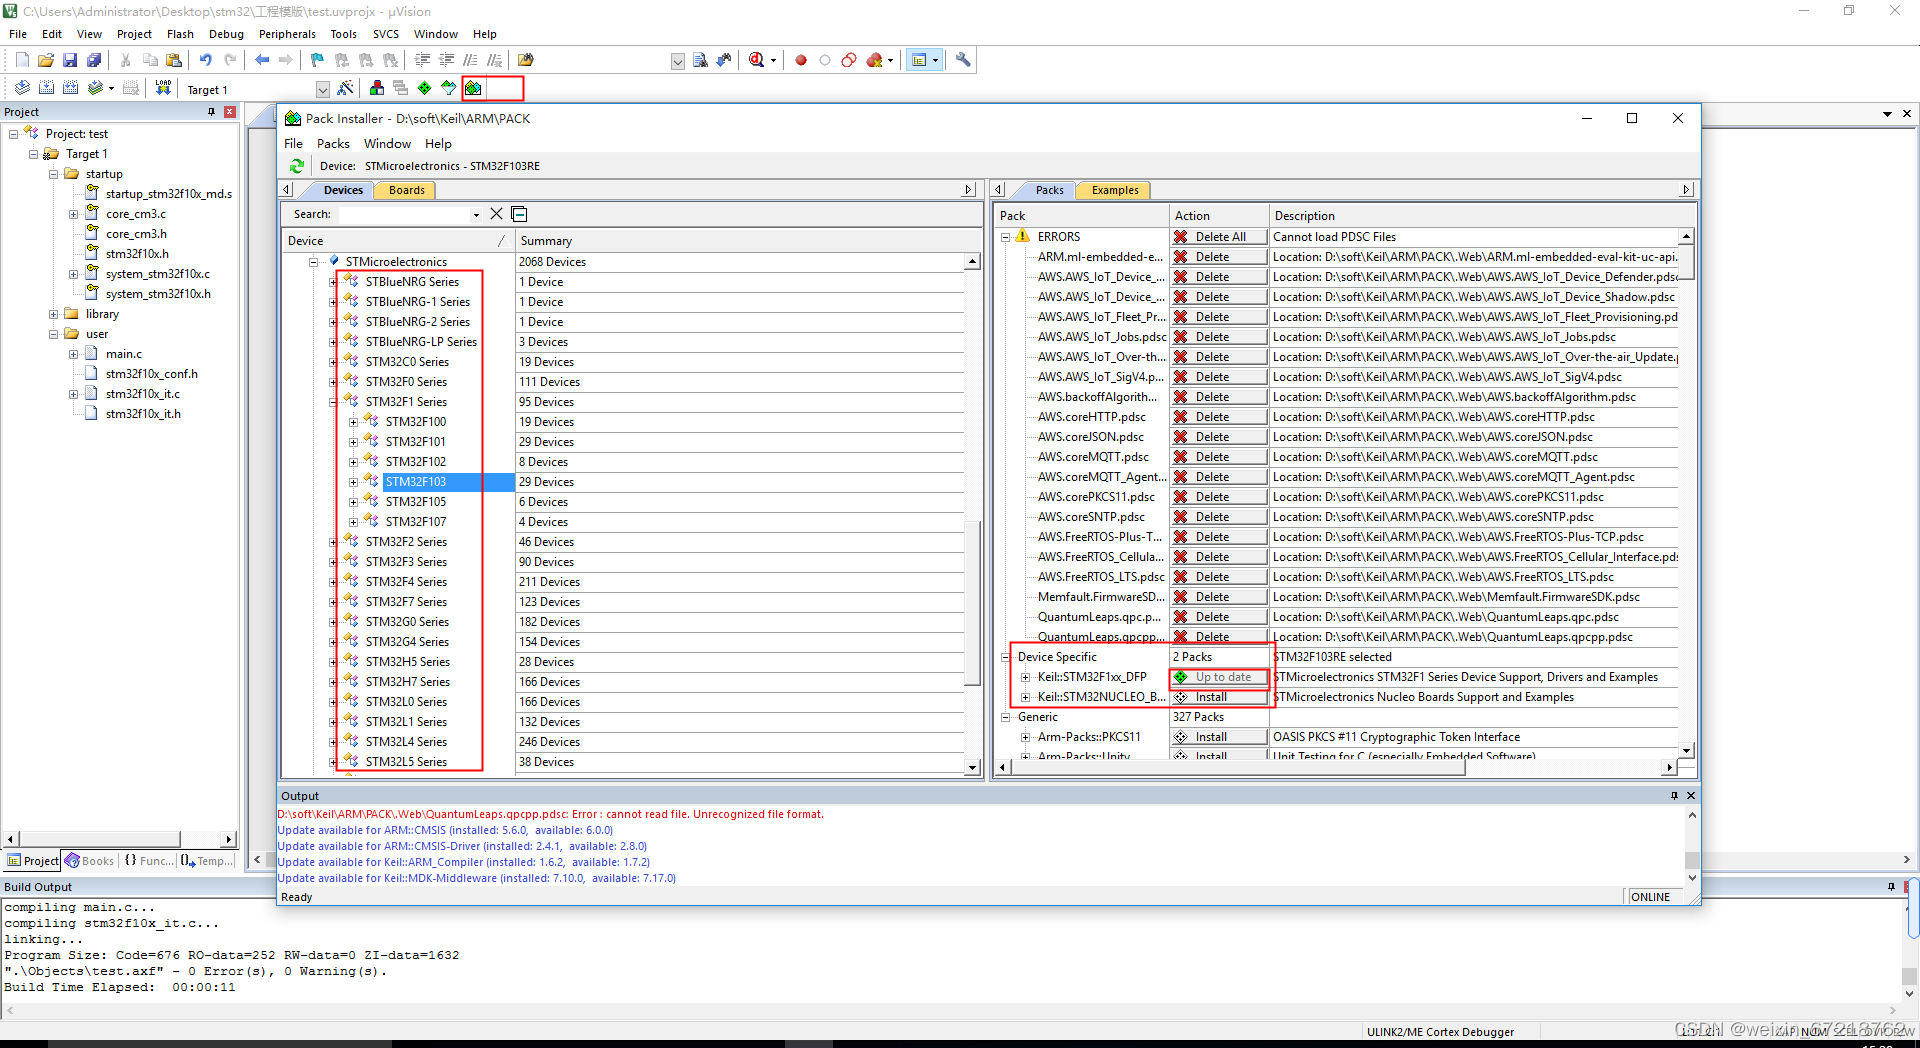The height and width of the screenshot is (1048, 1920).
Task: Expand the library folder in Project
Action: coord(53,314)
